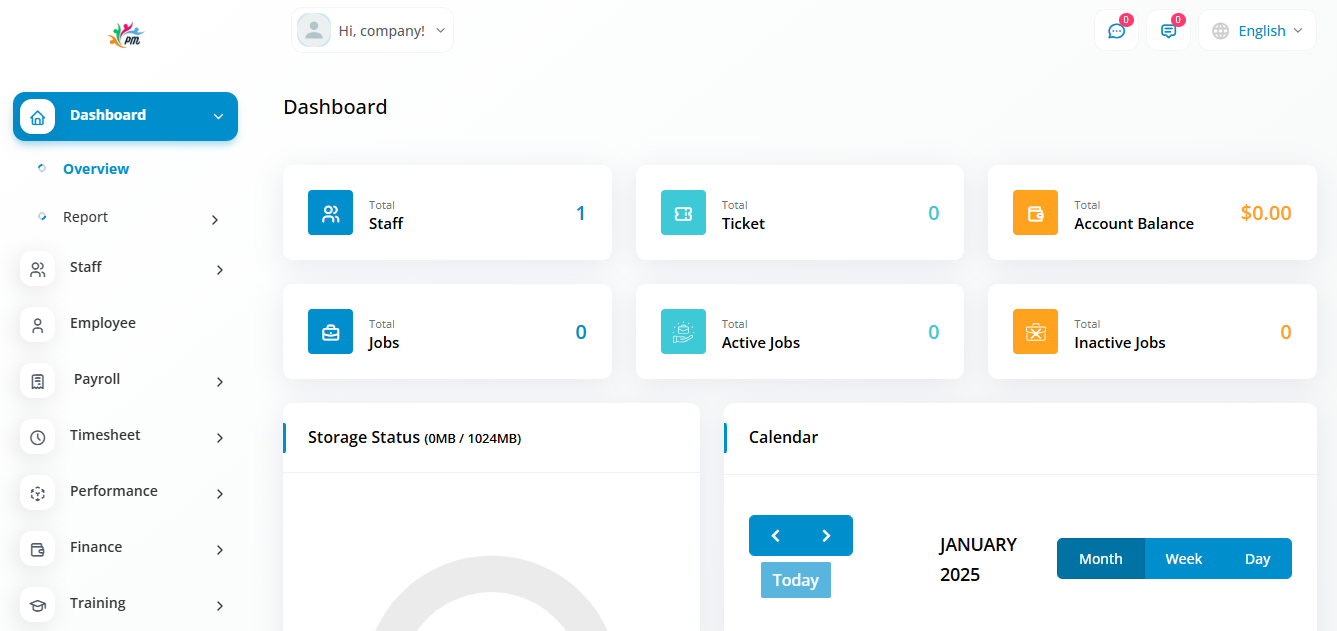Open the notifications icon beside language selector
Image resolution: width=1337 pixels, height=631 pixels.
[x=1168, y=31]
